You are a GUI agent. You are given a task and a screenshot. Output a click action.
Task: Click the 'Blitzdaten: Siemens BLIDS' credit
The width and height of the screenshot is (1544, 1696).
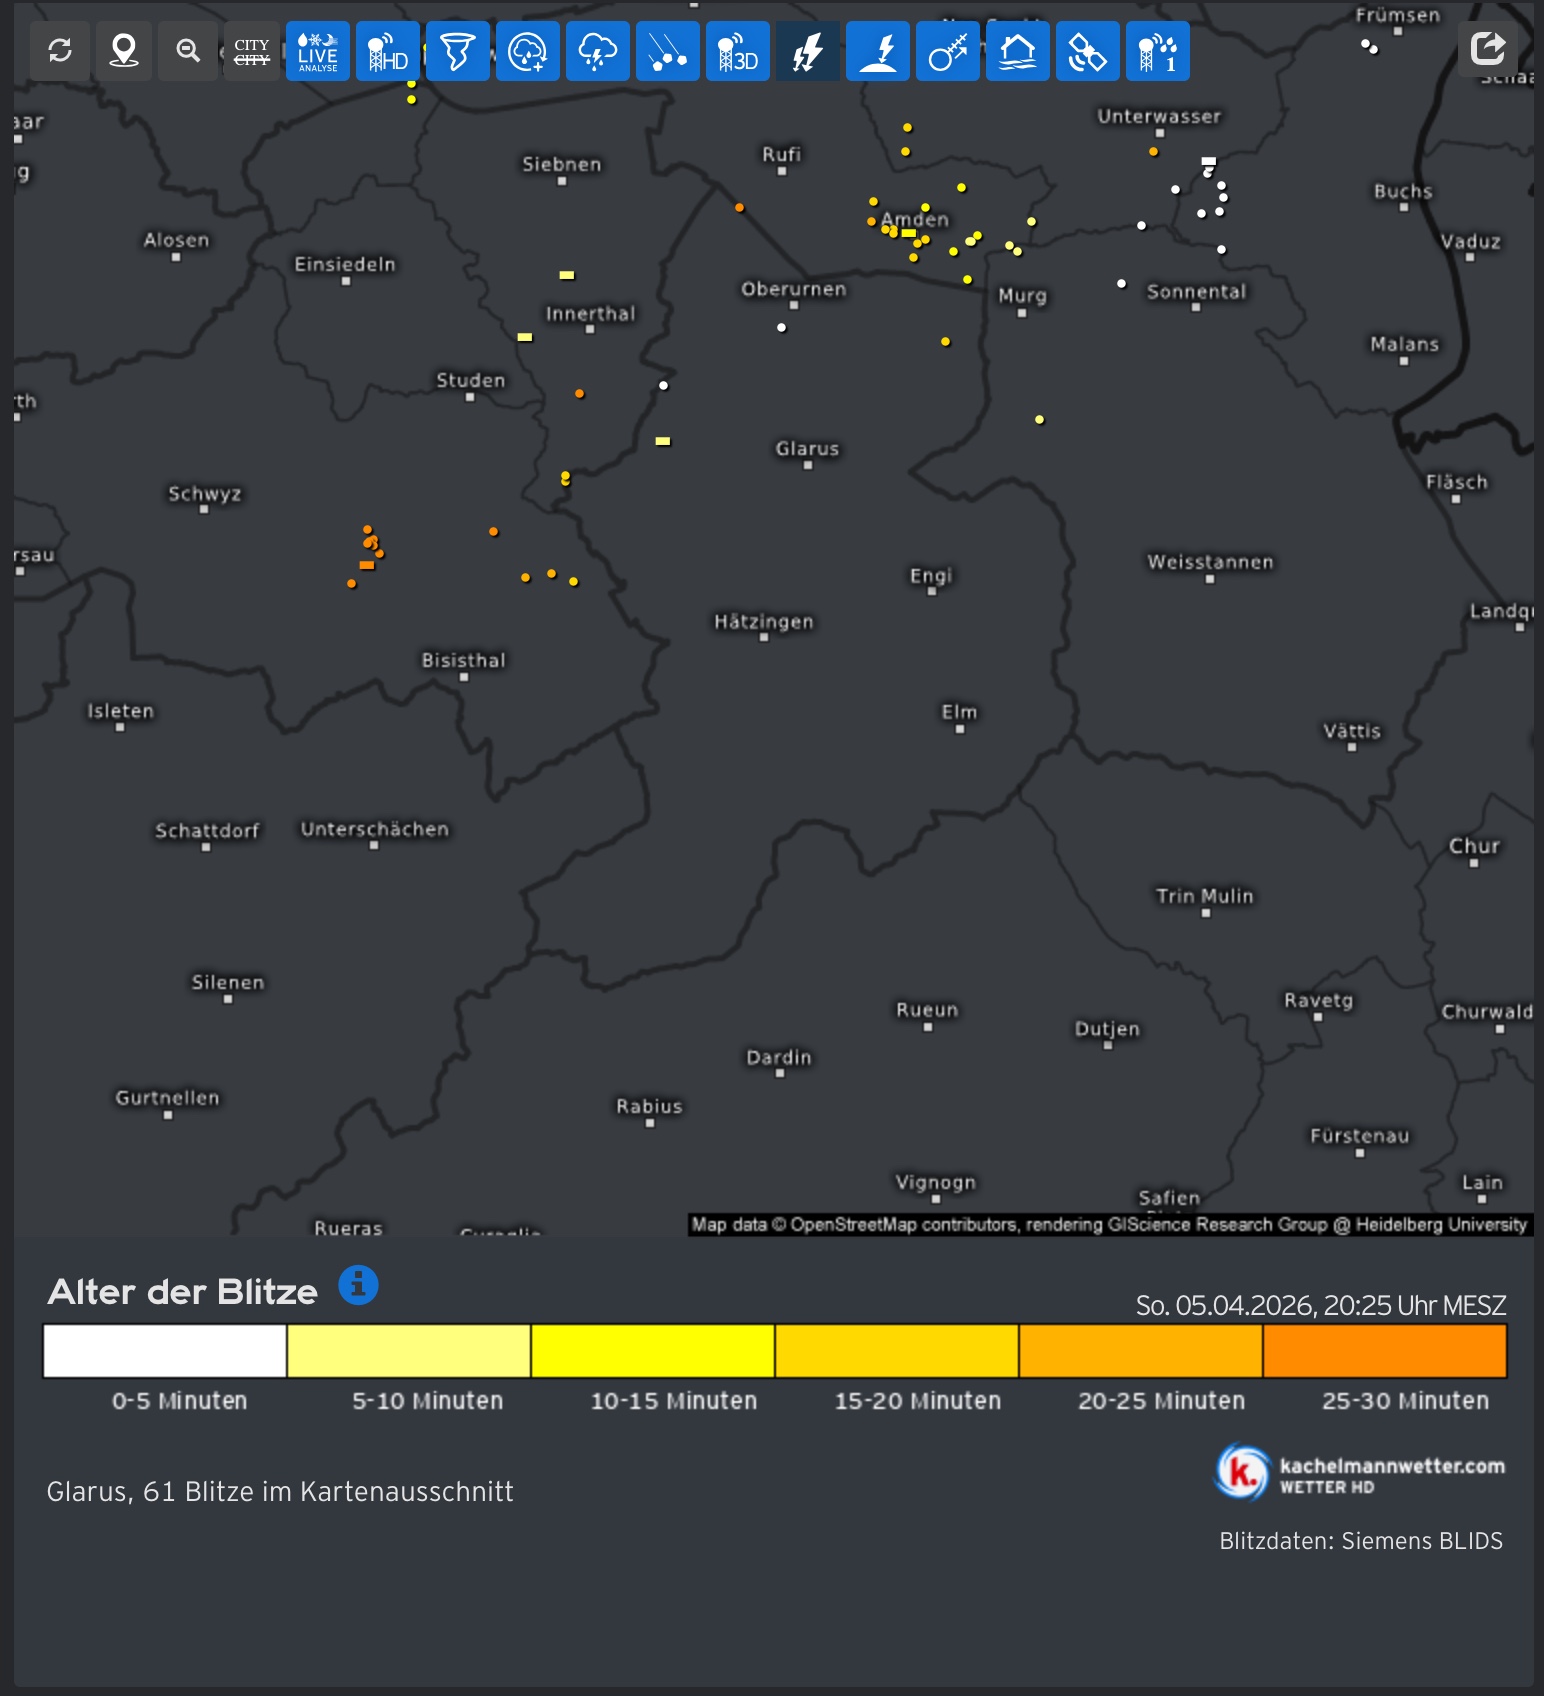(1361, 1541)
